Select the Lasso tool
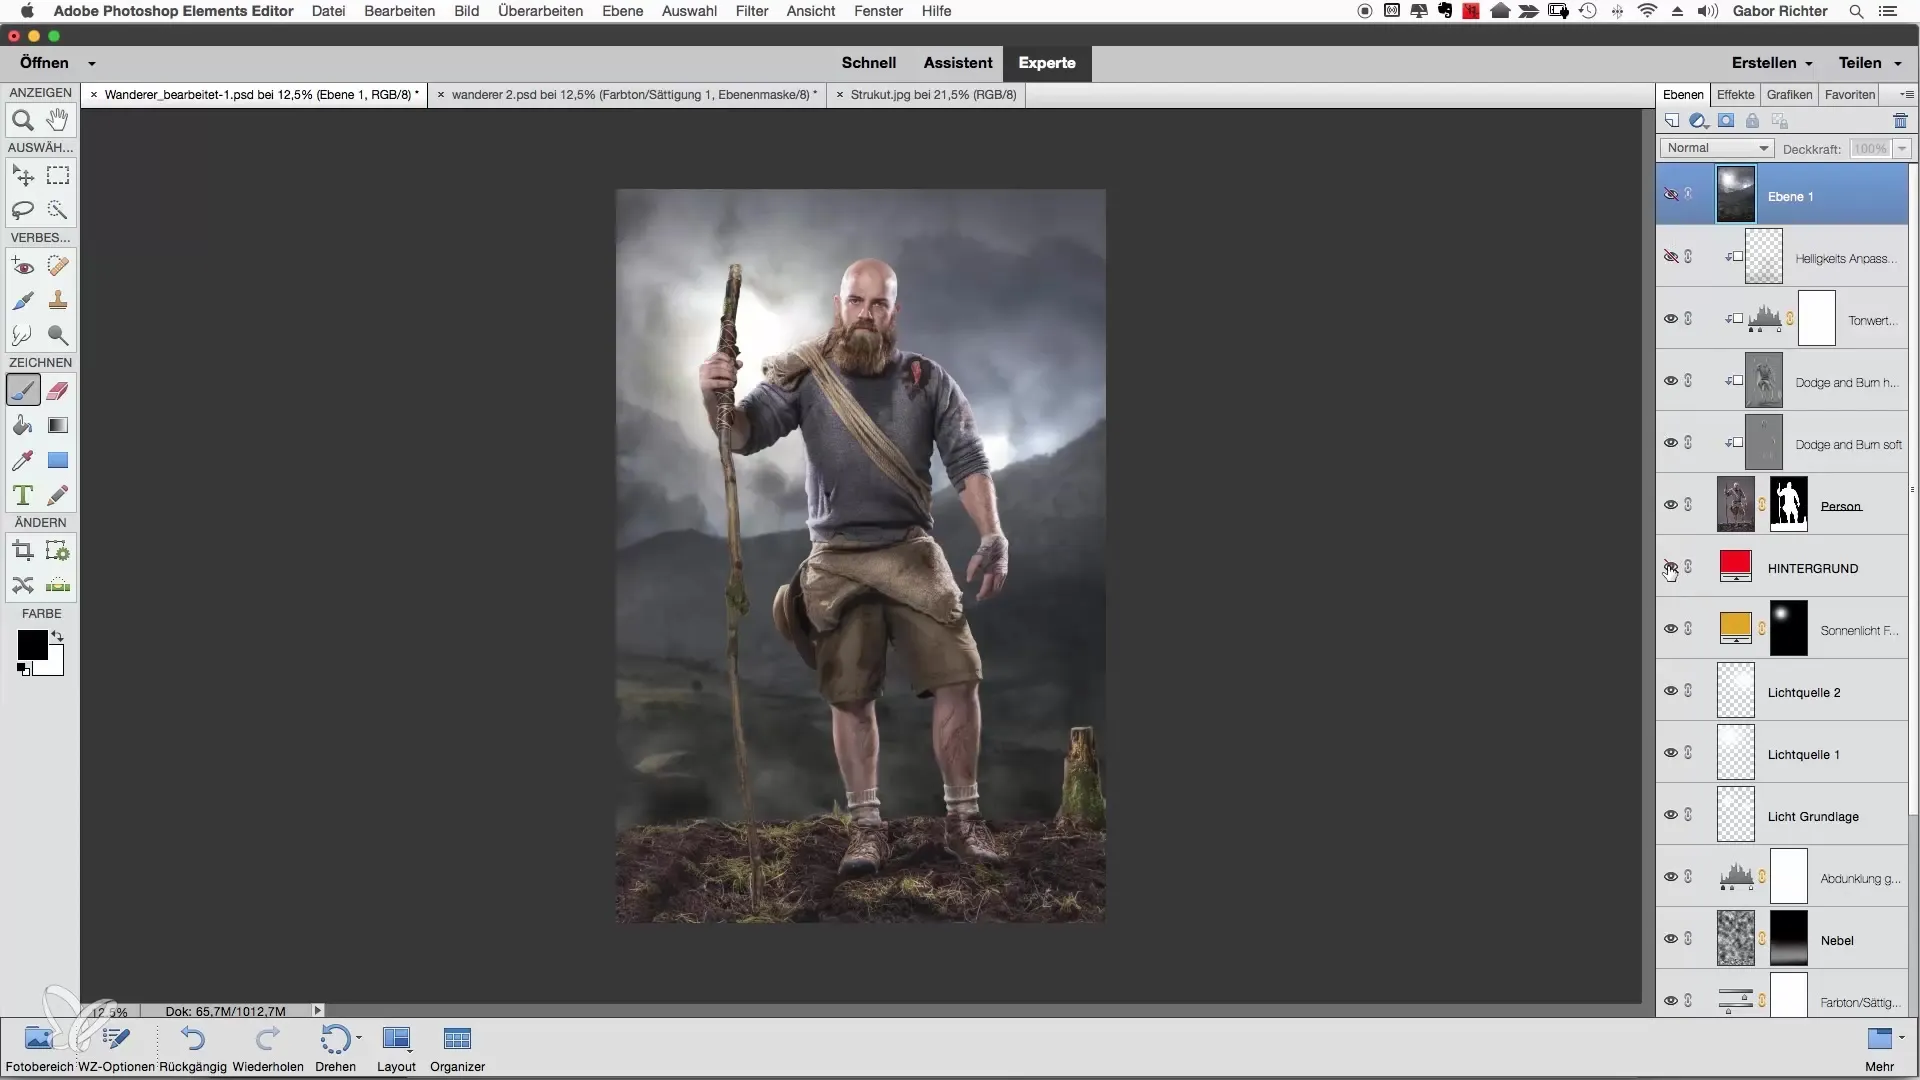The image size is (1920, 1080). point(23,210)
